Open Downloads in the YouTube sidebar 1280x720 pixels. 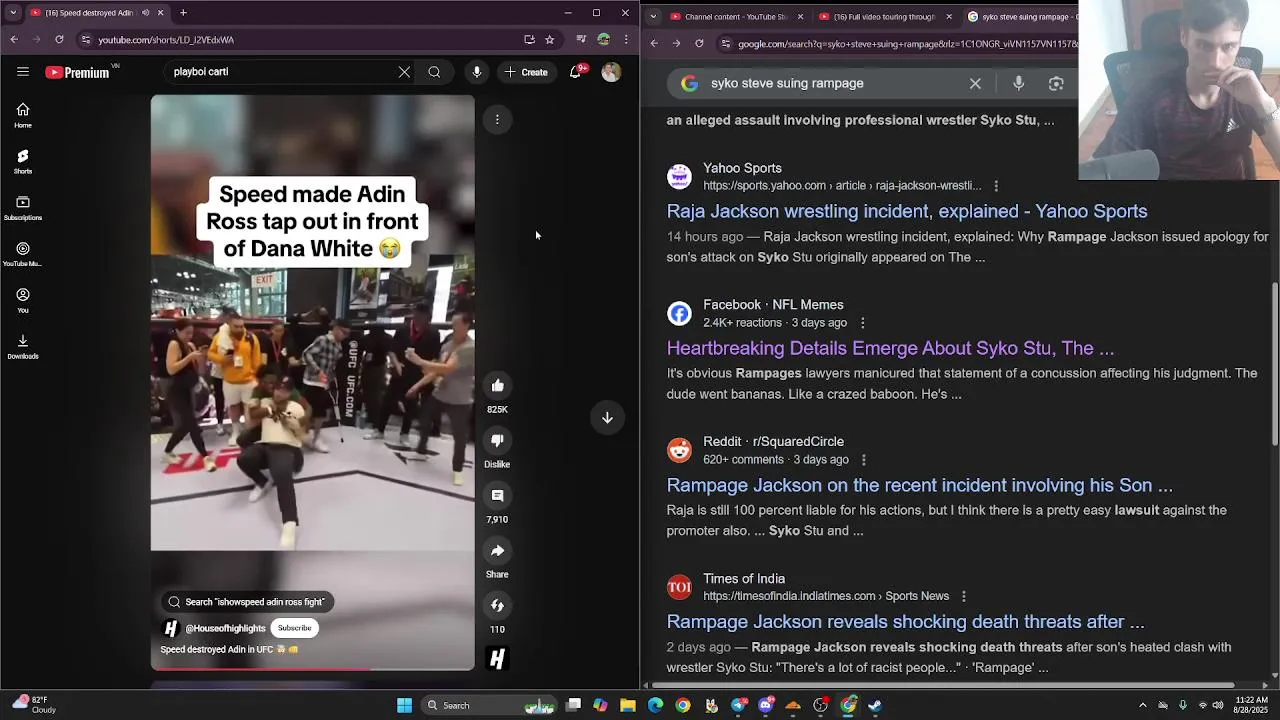pyautogui.click(x=23, y=346)
